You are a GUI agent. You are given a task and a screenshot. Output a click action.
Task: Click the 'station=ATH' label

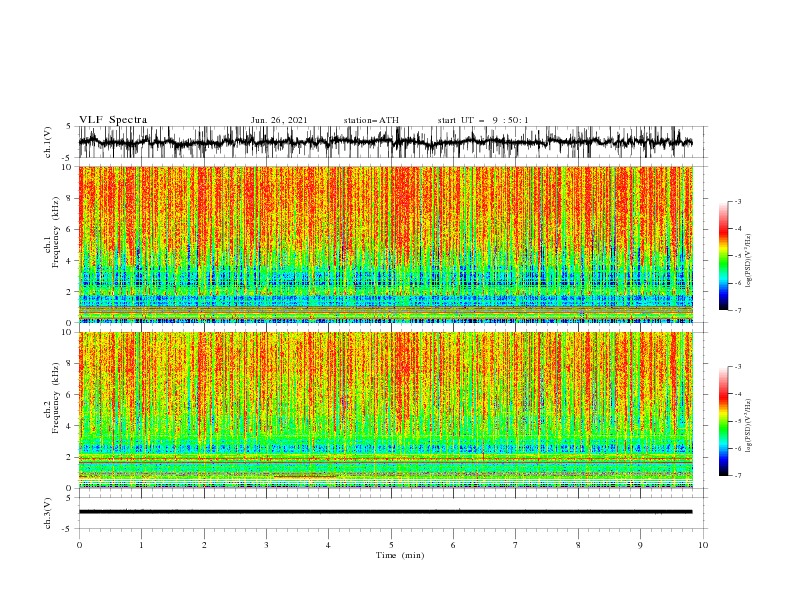[x=371, y=120]
